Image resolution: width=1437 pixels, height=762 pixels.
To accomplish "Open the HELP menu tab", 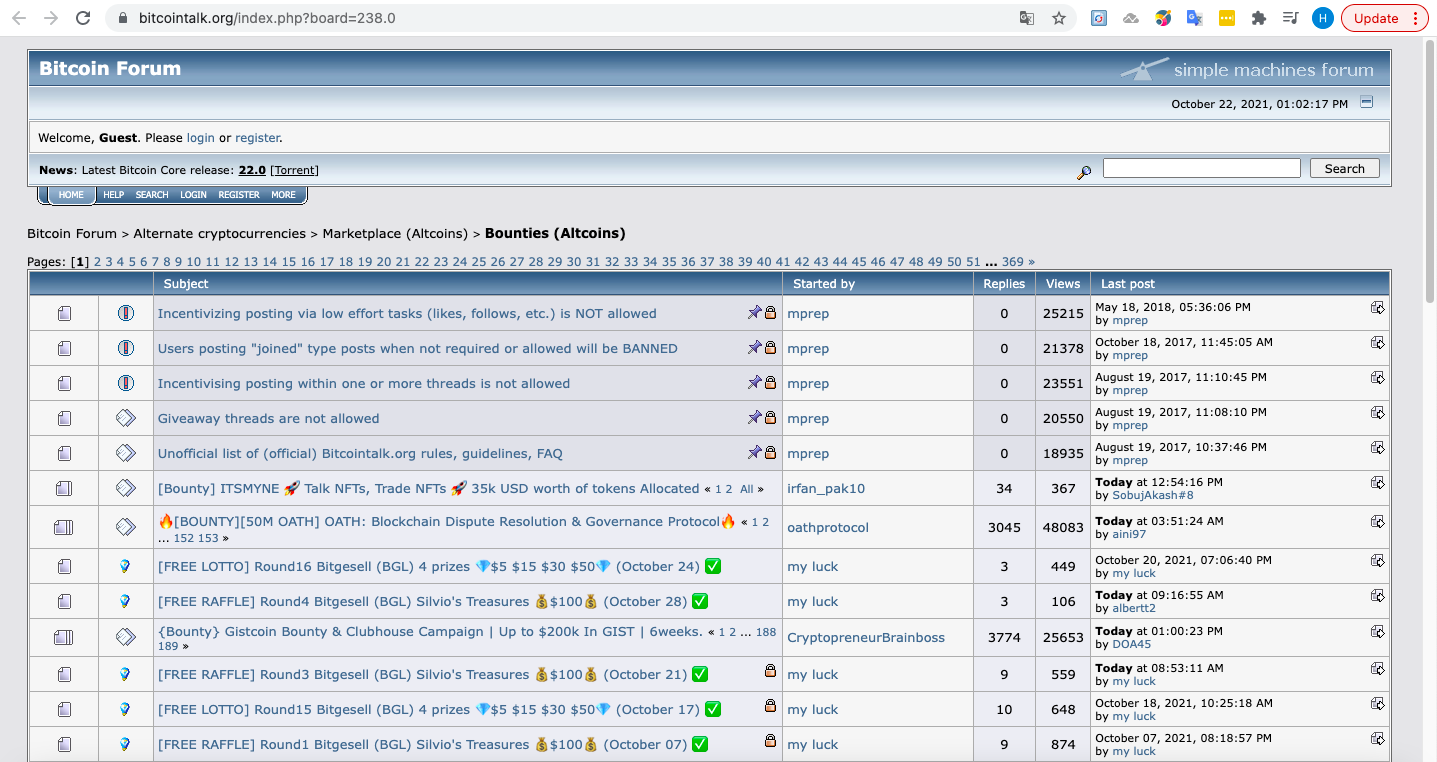I will (x=113, y=195).
